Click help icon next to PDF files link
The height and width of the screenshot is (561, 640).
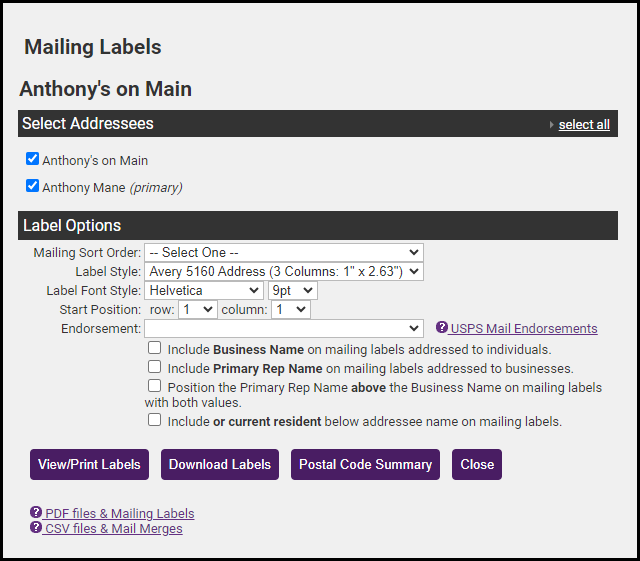click(36, 513)
